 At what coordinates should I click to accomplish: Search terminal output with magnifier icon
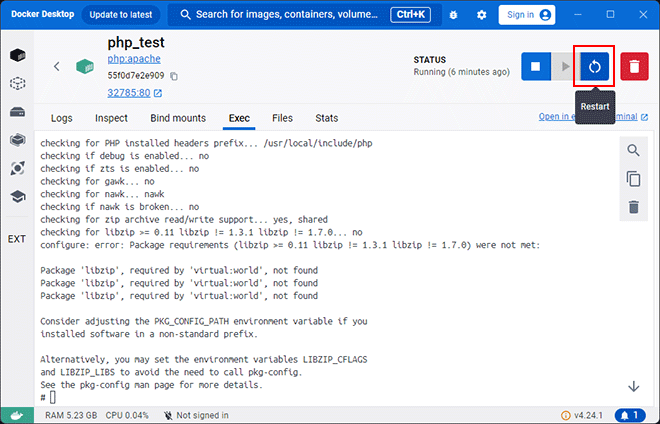point(633,150)
